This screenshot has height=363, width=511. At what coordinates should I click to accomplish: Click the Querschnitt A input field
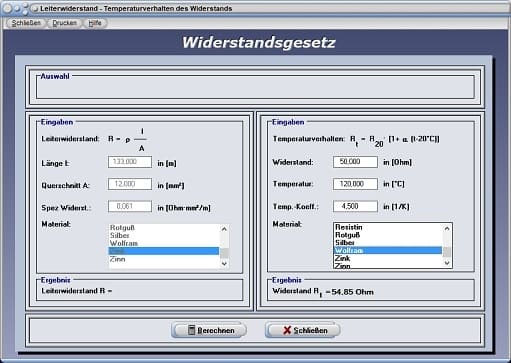(x=130, y=184)
